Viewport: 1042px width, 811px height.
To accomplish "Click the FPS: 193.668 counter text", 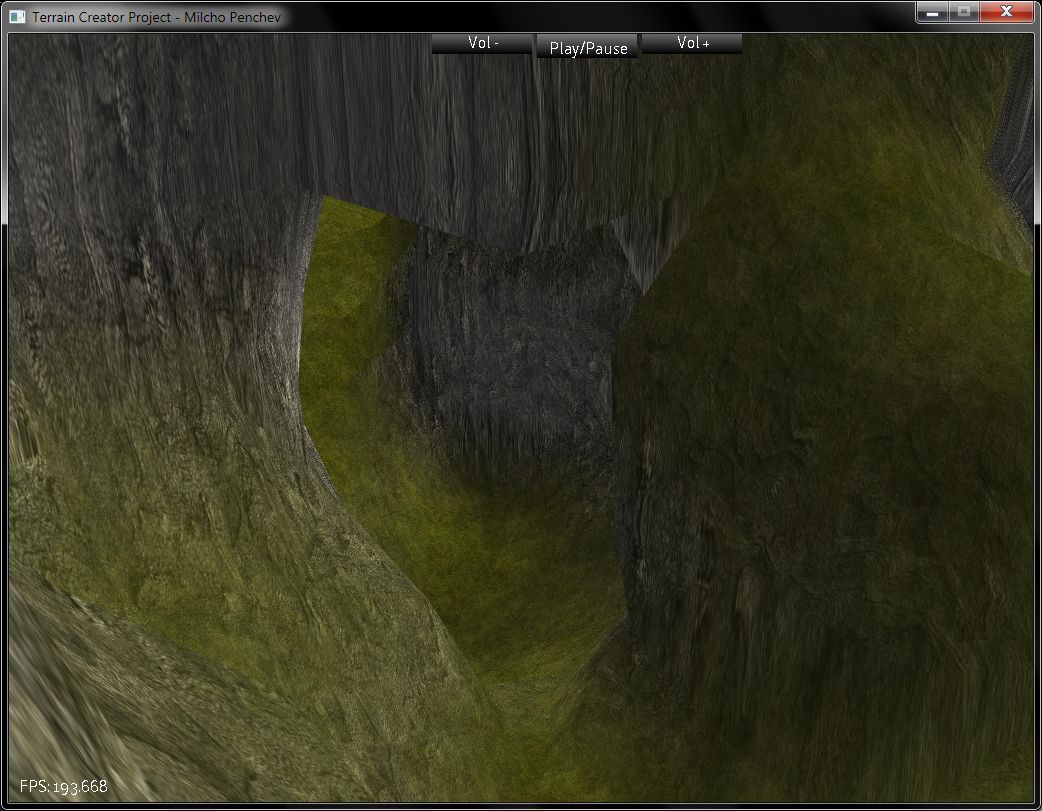I will [x=64, y=787].
